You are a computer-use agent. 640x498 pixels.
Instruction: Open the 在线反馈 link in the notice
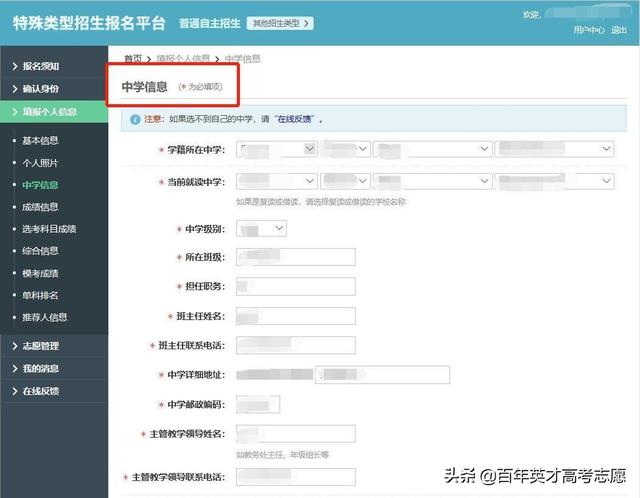(294, 119)
